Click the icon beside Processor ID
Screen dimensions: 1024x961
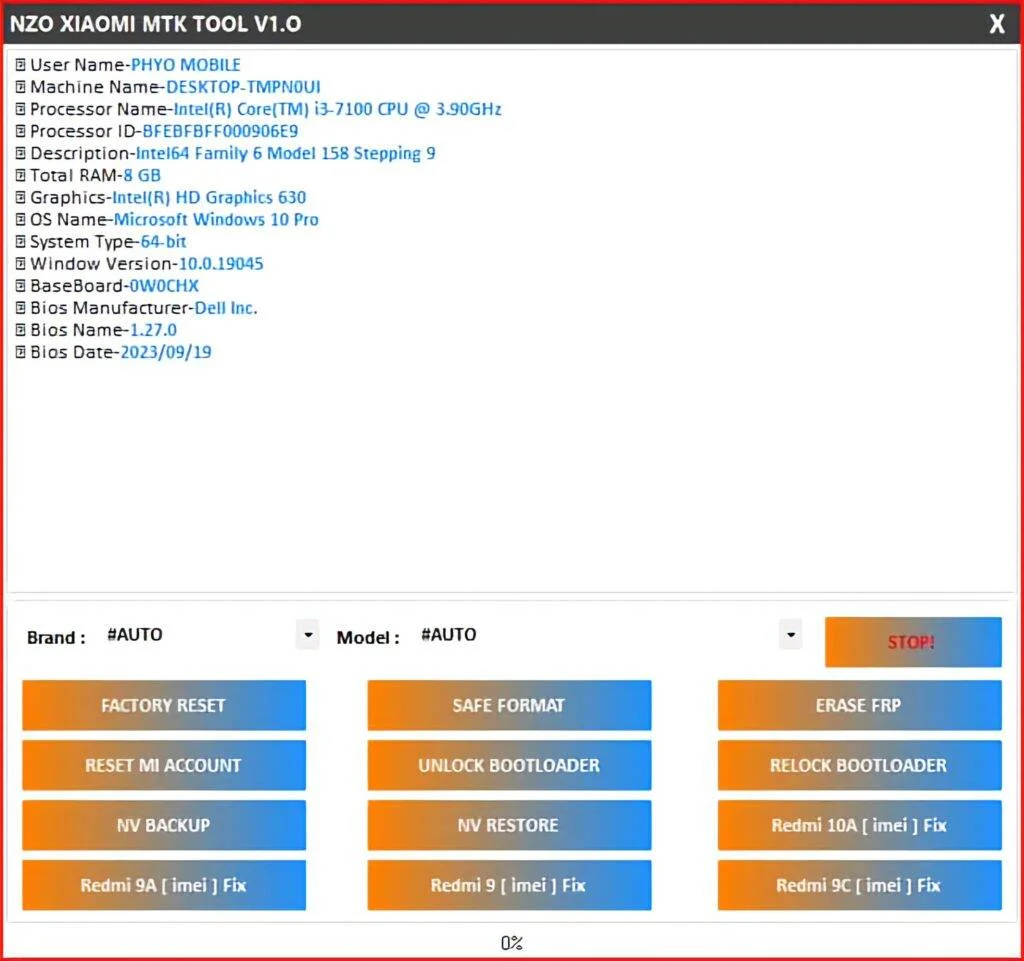(x=20, y=131)
